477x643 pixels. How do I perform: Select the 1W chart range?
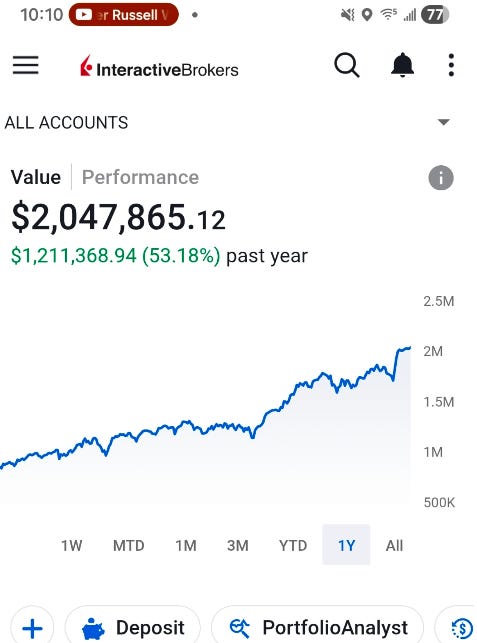click(71, 545)
